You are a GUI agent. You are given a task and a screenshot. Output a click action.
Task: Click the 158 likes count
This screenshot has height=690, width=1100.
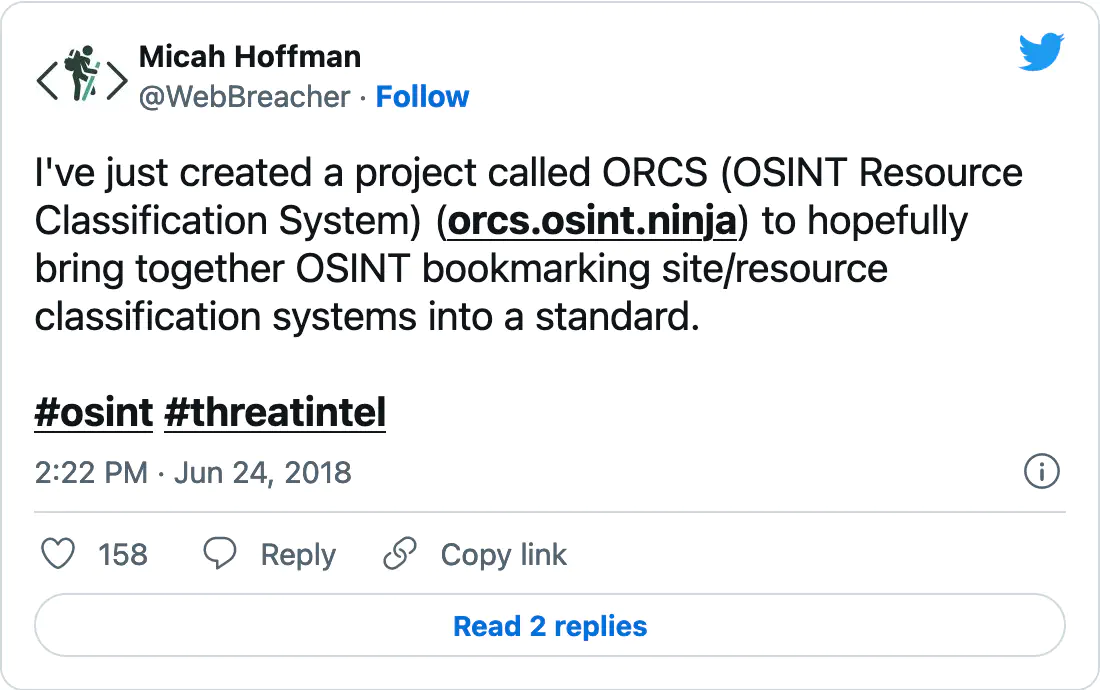pyautogui.click(x=123, y=555)
